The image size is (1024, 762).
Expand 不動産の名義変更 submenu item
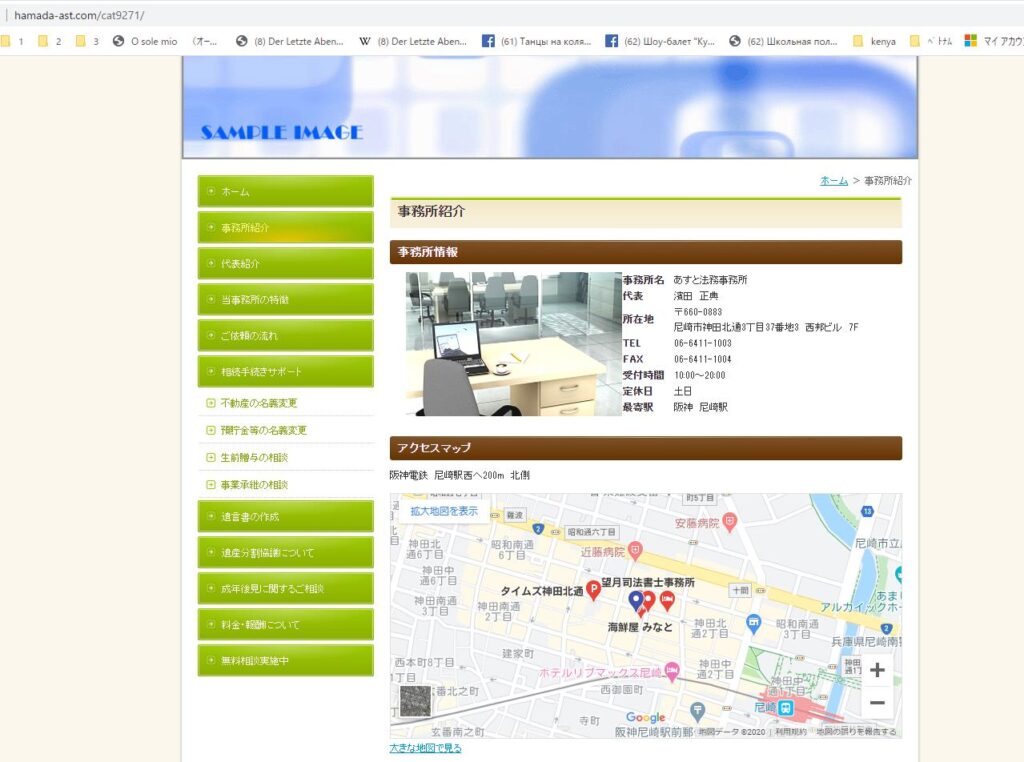258,403
